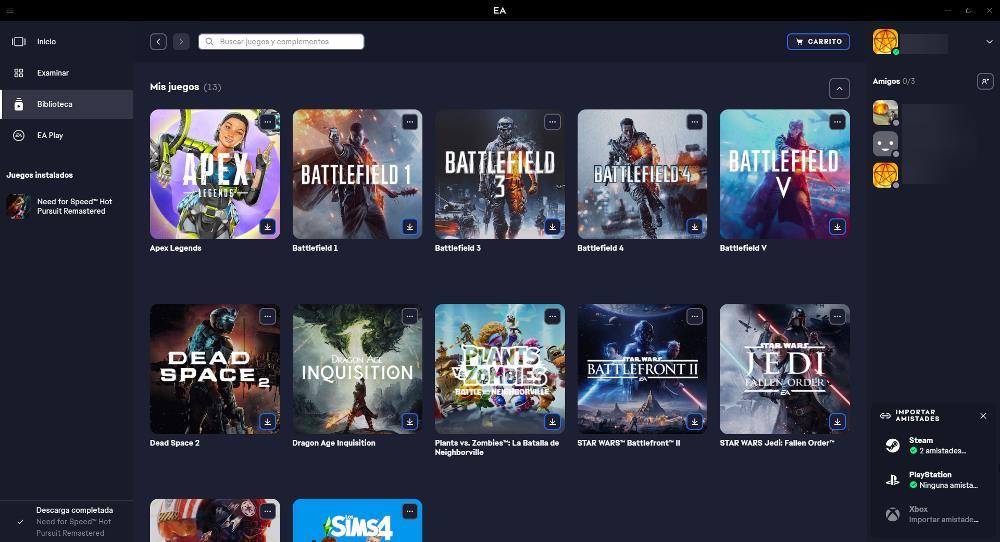This screenshot has width=1000, height=542.
Task: Open options menu on Star Wars Battlefront II tile
Action: pyautogui.click(x=695, y=316)
